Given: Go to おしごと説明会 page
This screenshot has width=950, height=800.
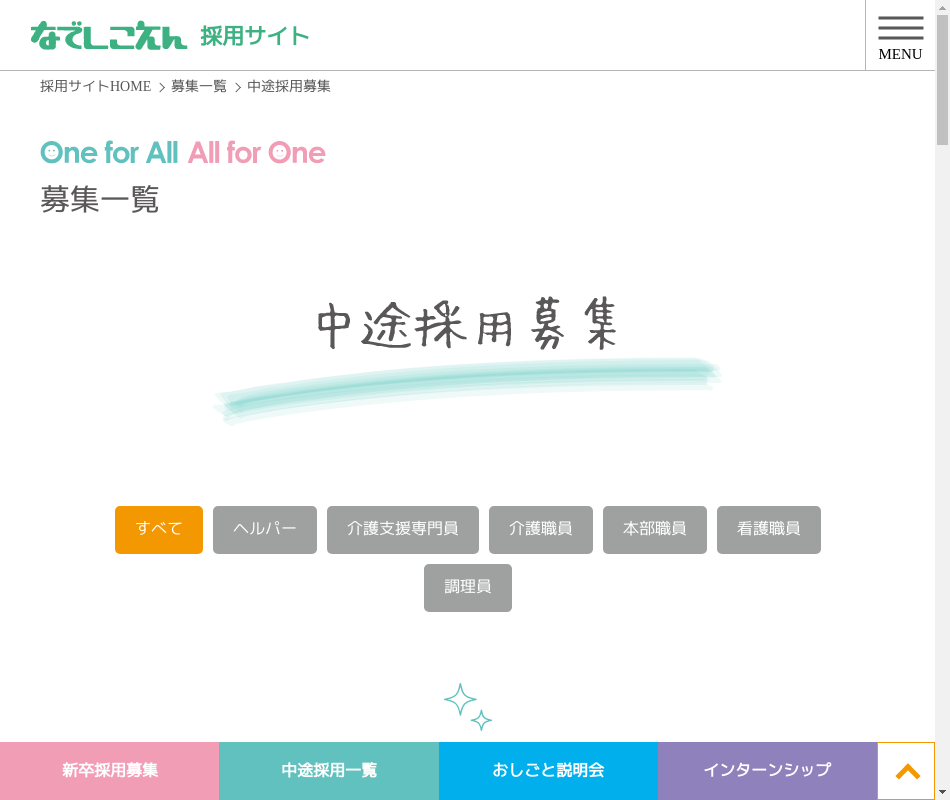Looking at the screenshot, I should 548,771.
